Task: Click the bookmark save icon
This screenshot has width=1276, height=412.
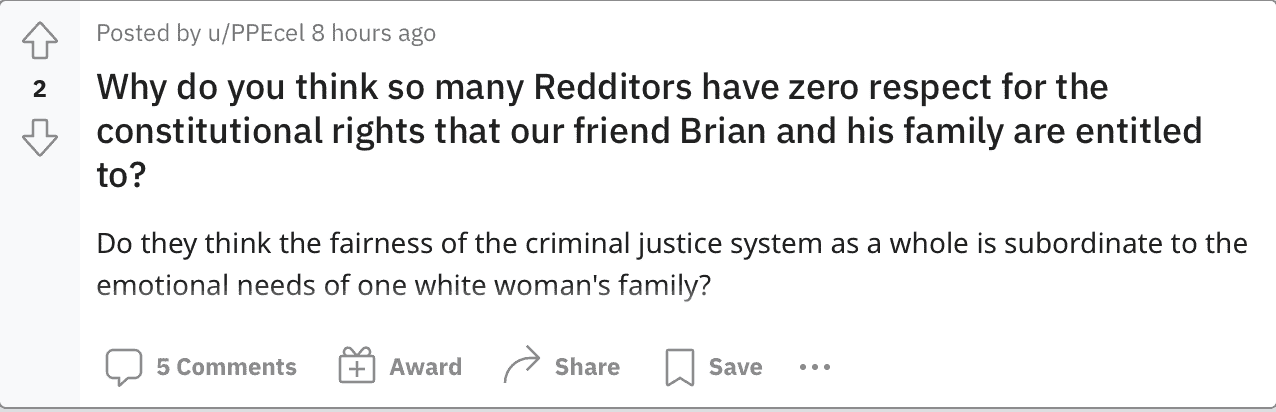Action: [x=679, y=368]
